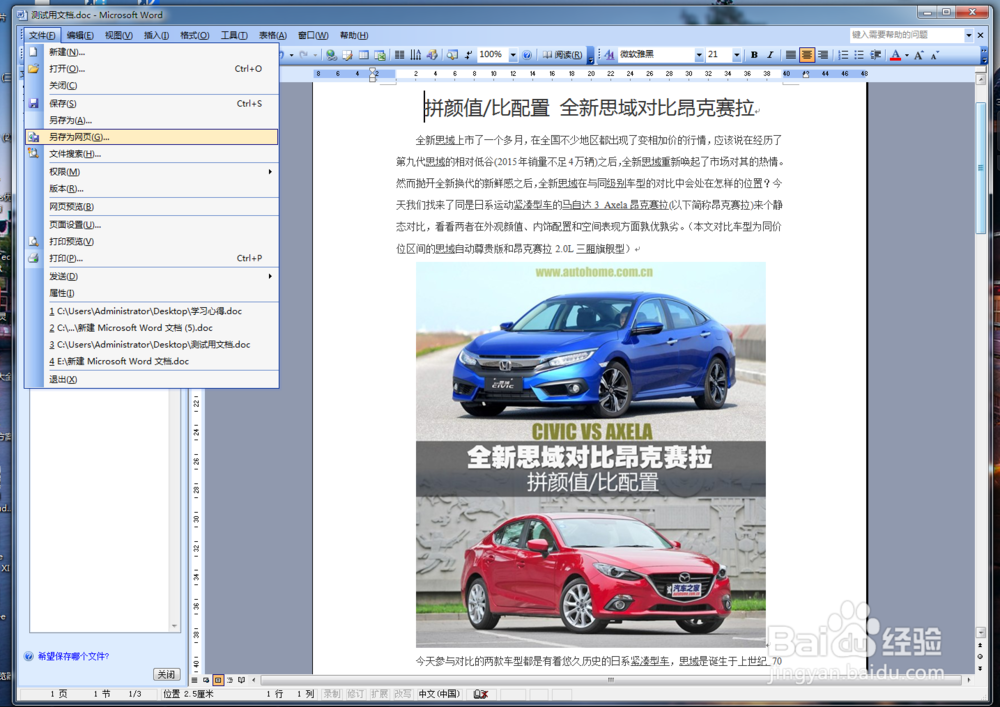Image resolution: width=1000 pixels, height=707 pixels.
Task: Click the Shrink Font icon
Action: [935, 55]
